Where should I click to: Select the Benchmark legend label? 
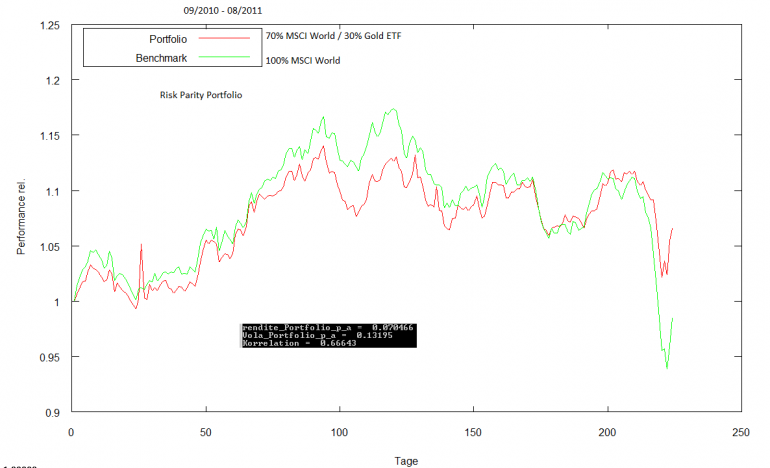[x=161, y=58]
